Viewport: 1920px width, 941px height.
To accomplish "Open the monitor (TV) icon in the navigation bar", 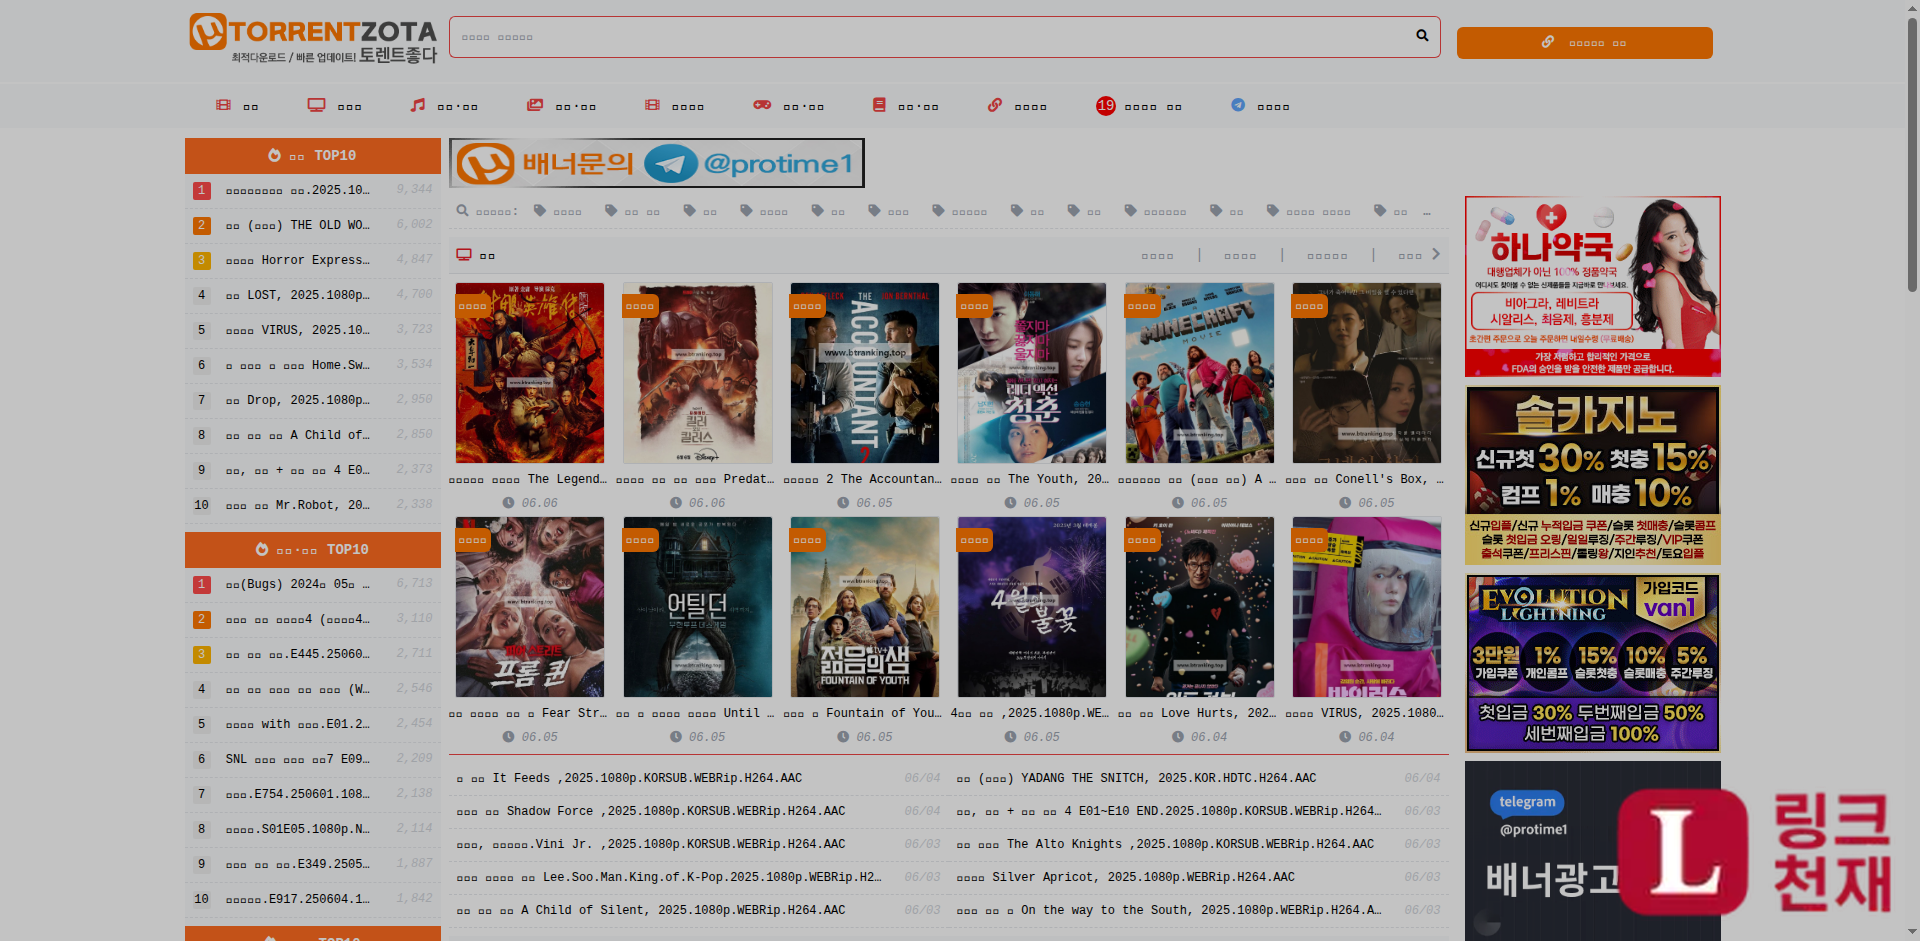I will 316,105.
